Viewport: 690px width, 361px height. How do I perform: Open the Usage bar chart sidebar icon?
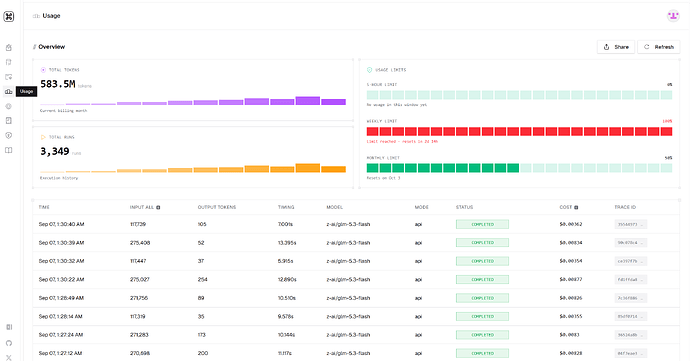tap(8, 91)
